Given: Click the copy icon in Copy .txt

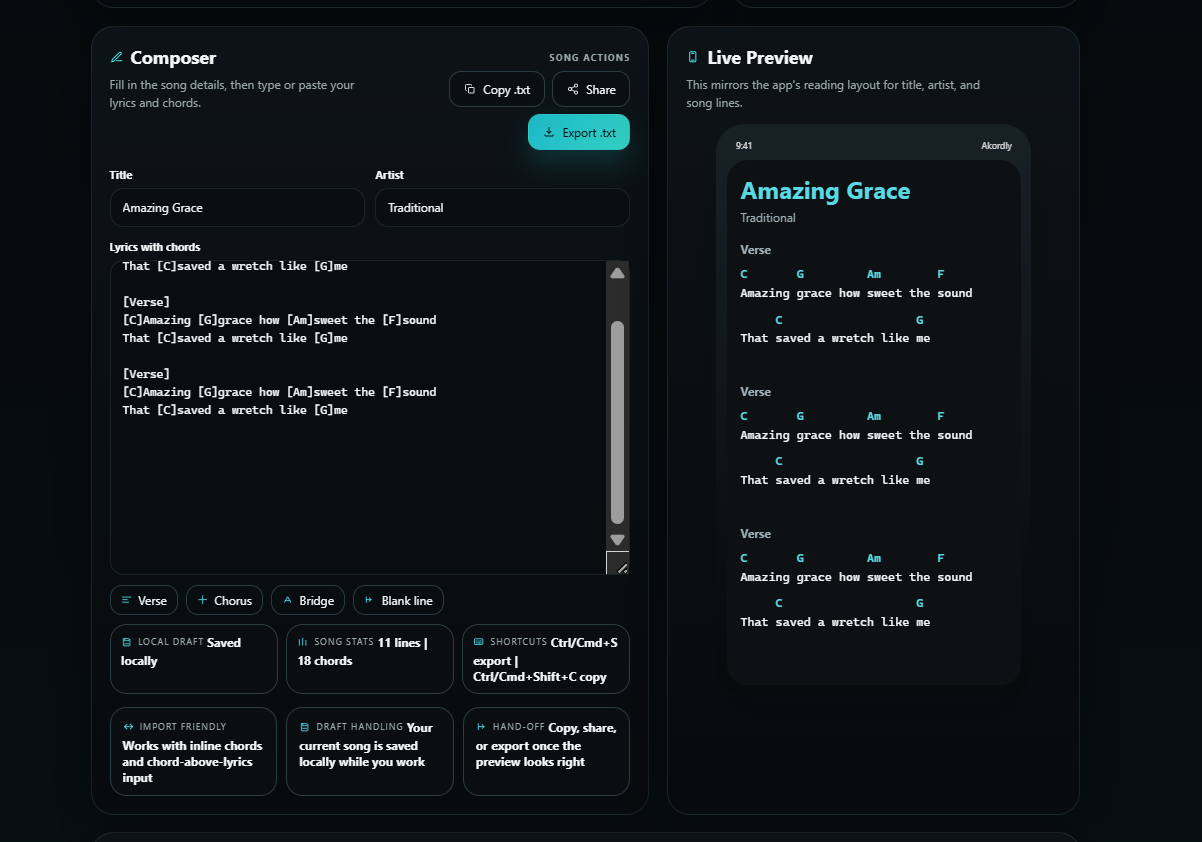Looking at the screenshot, I should coord(470,89).
